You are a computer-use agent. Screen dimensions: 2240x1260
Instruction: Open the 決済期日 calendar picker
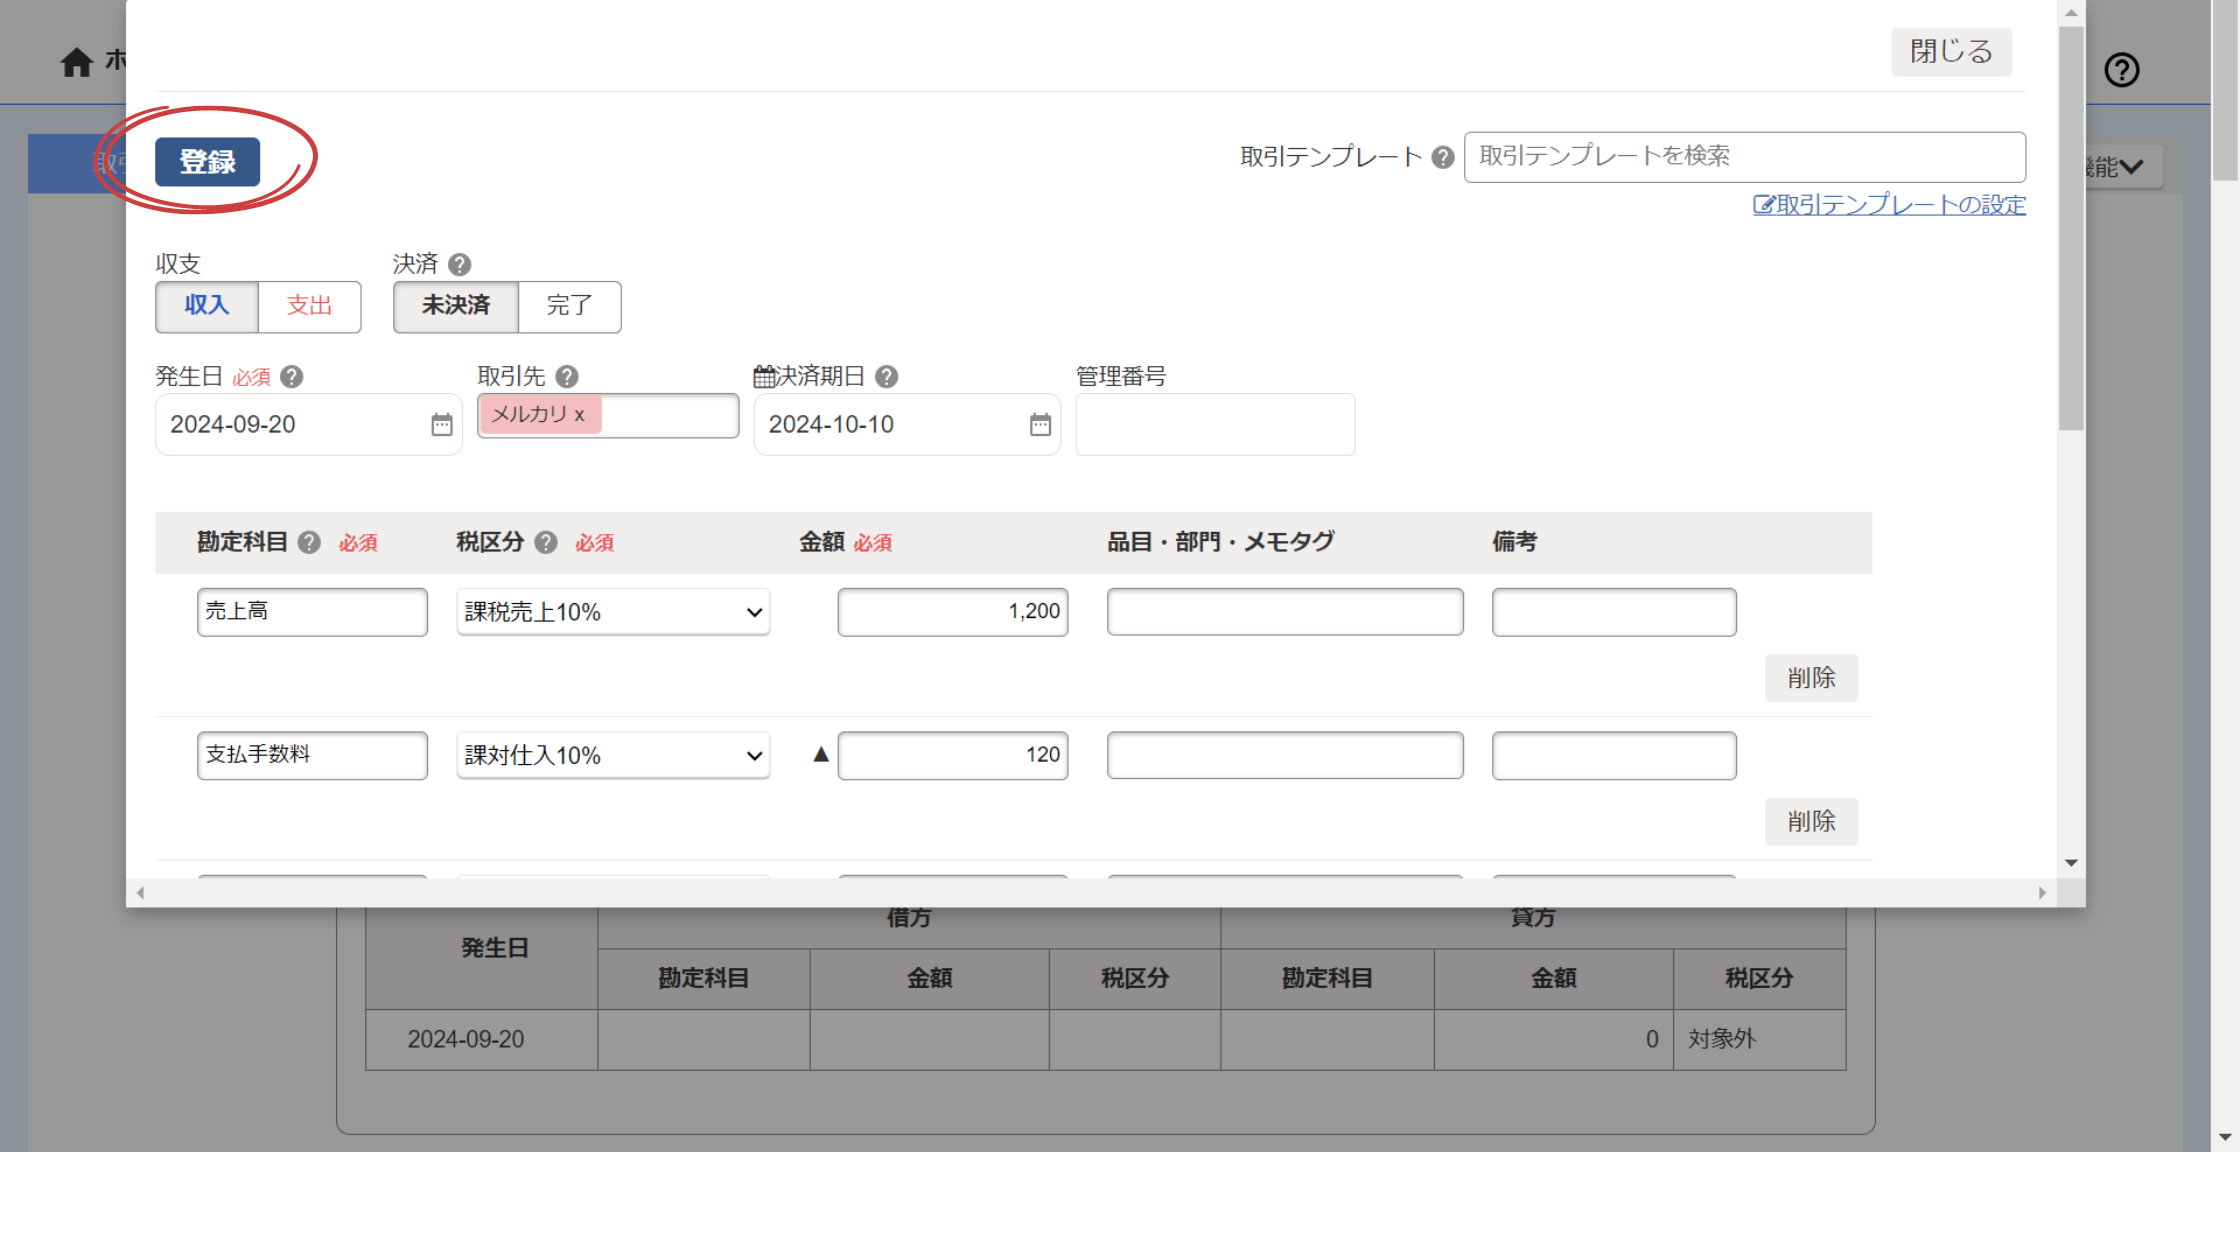coord(1040,424)
